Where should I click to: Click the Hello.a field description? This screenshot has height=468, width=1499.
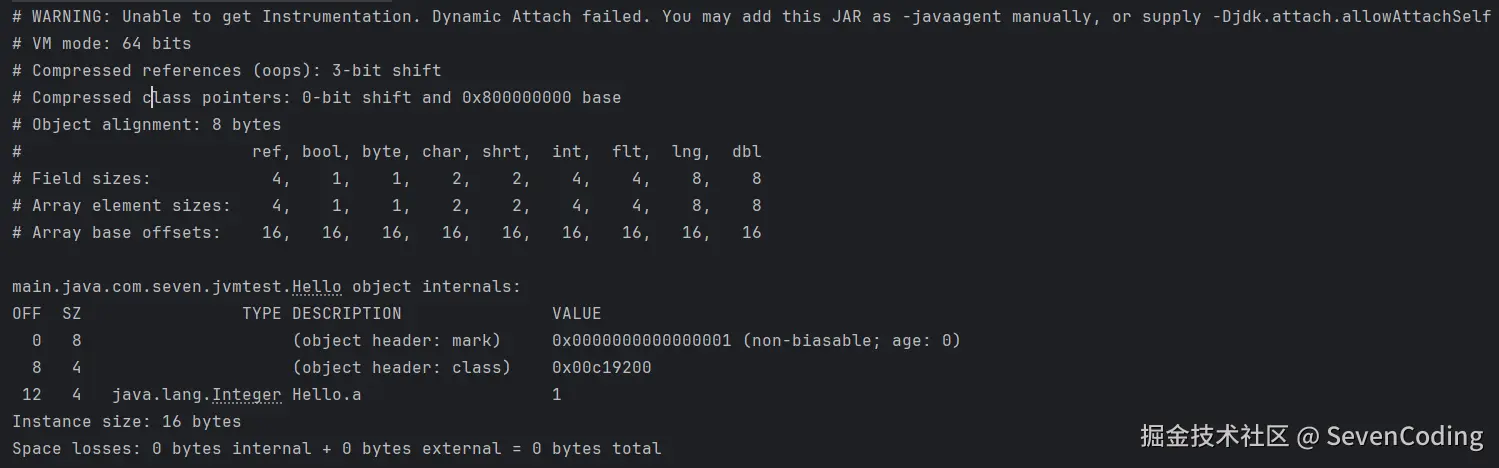pyautogui.click(x=326, y=395)
